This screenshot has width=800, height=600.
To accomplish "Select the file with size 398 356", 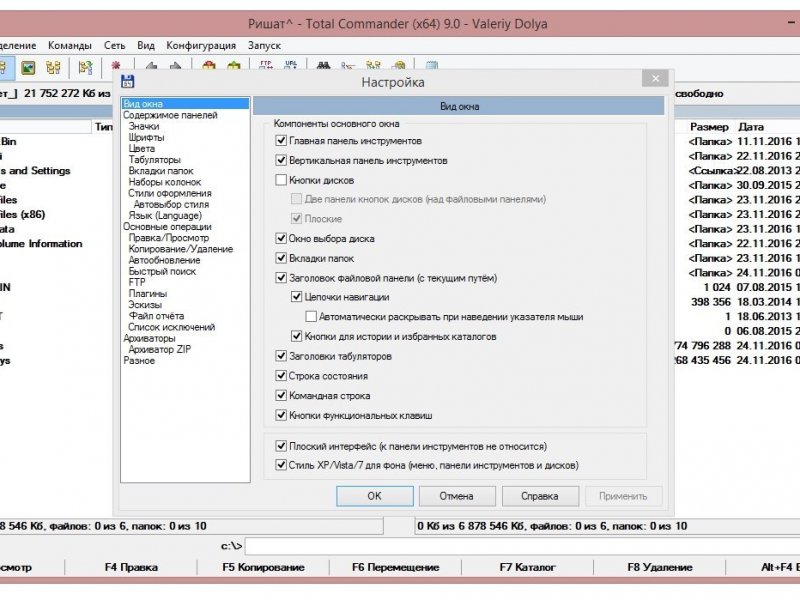I will tap(737, 302).
